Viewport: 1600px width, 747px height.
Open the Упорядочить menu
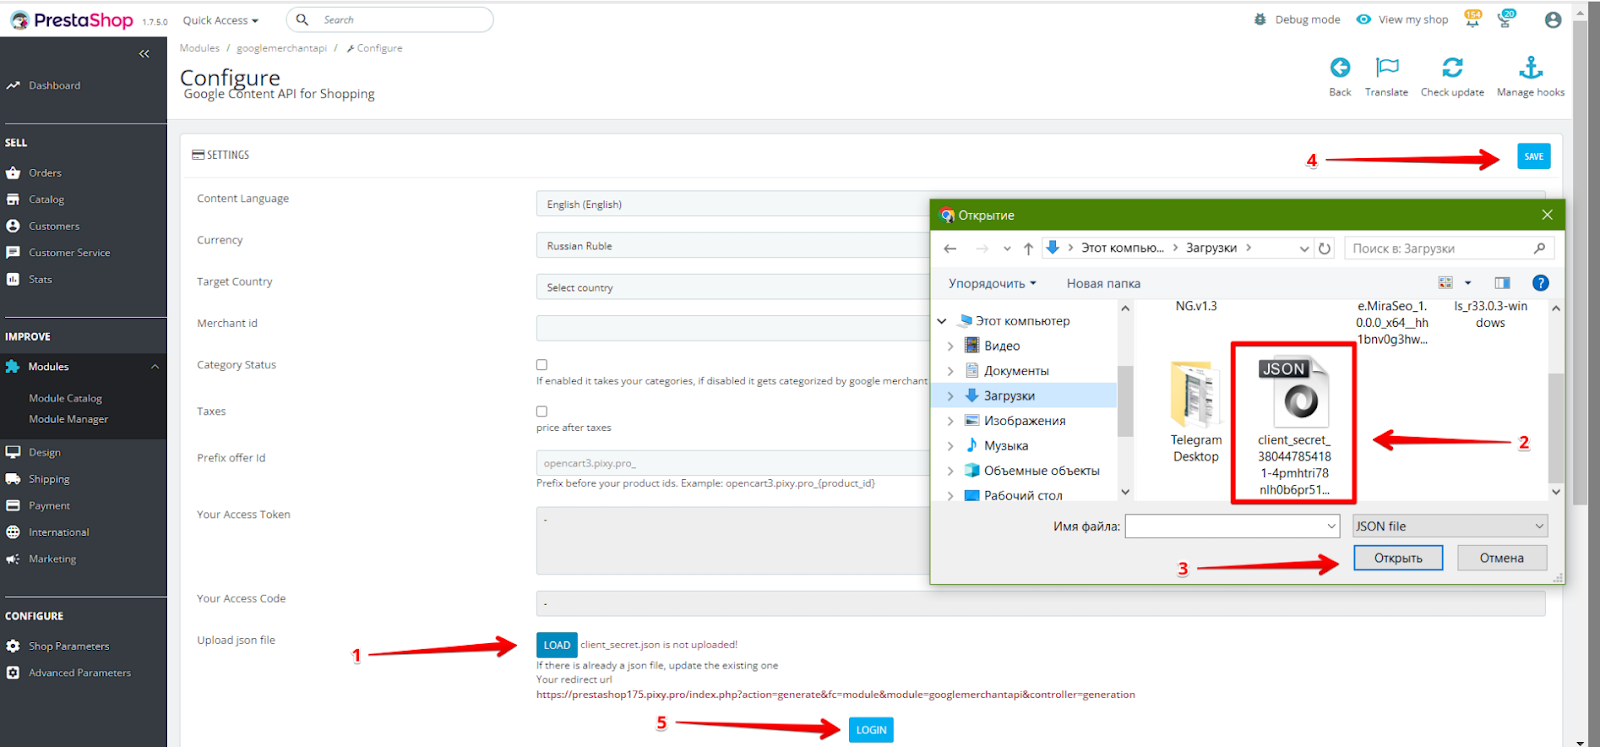coord(992,283)
